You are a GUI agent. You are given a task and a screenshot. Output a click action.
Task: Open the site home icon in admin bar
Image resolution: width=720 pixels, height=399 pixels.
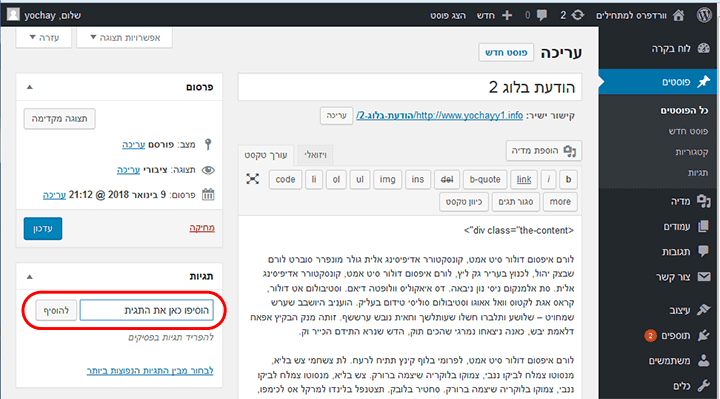tap(678, 15)
